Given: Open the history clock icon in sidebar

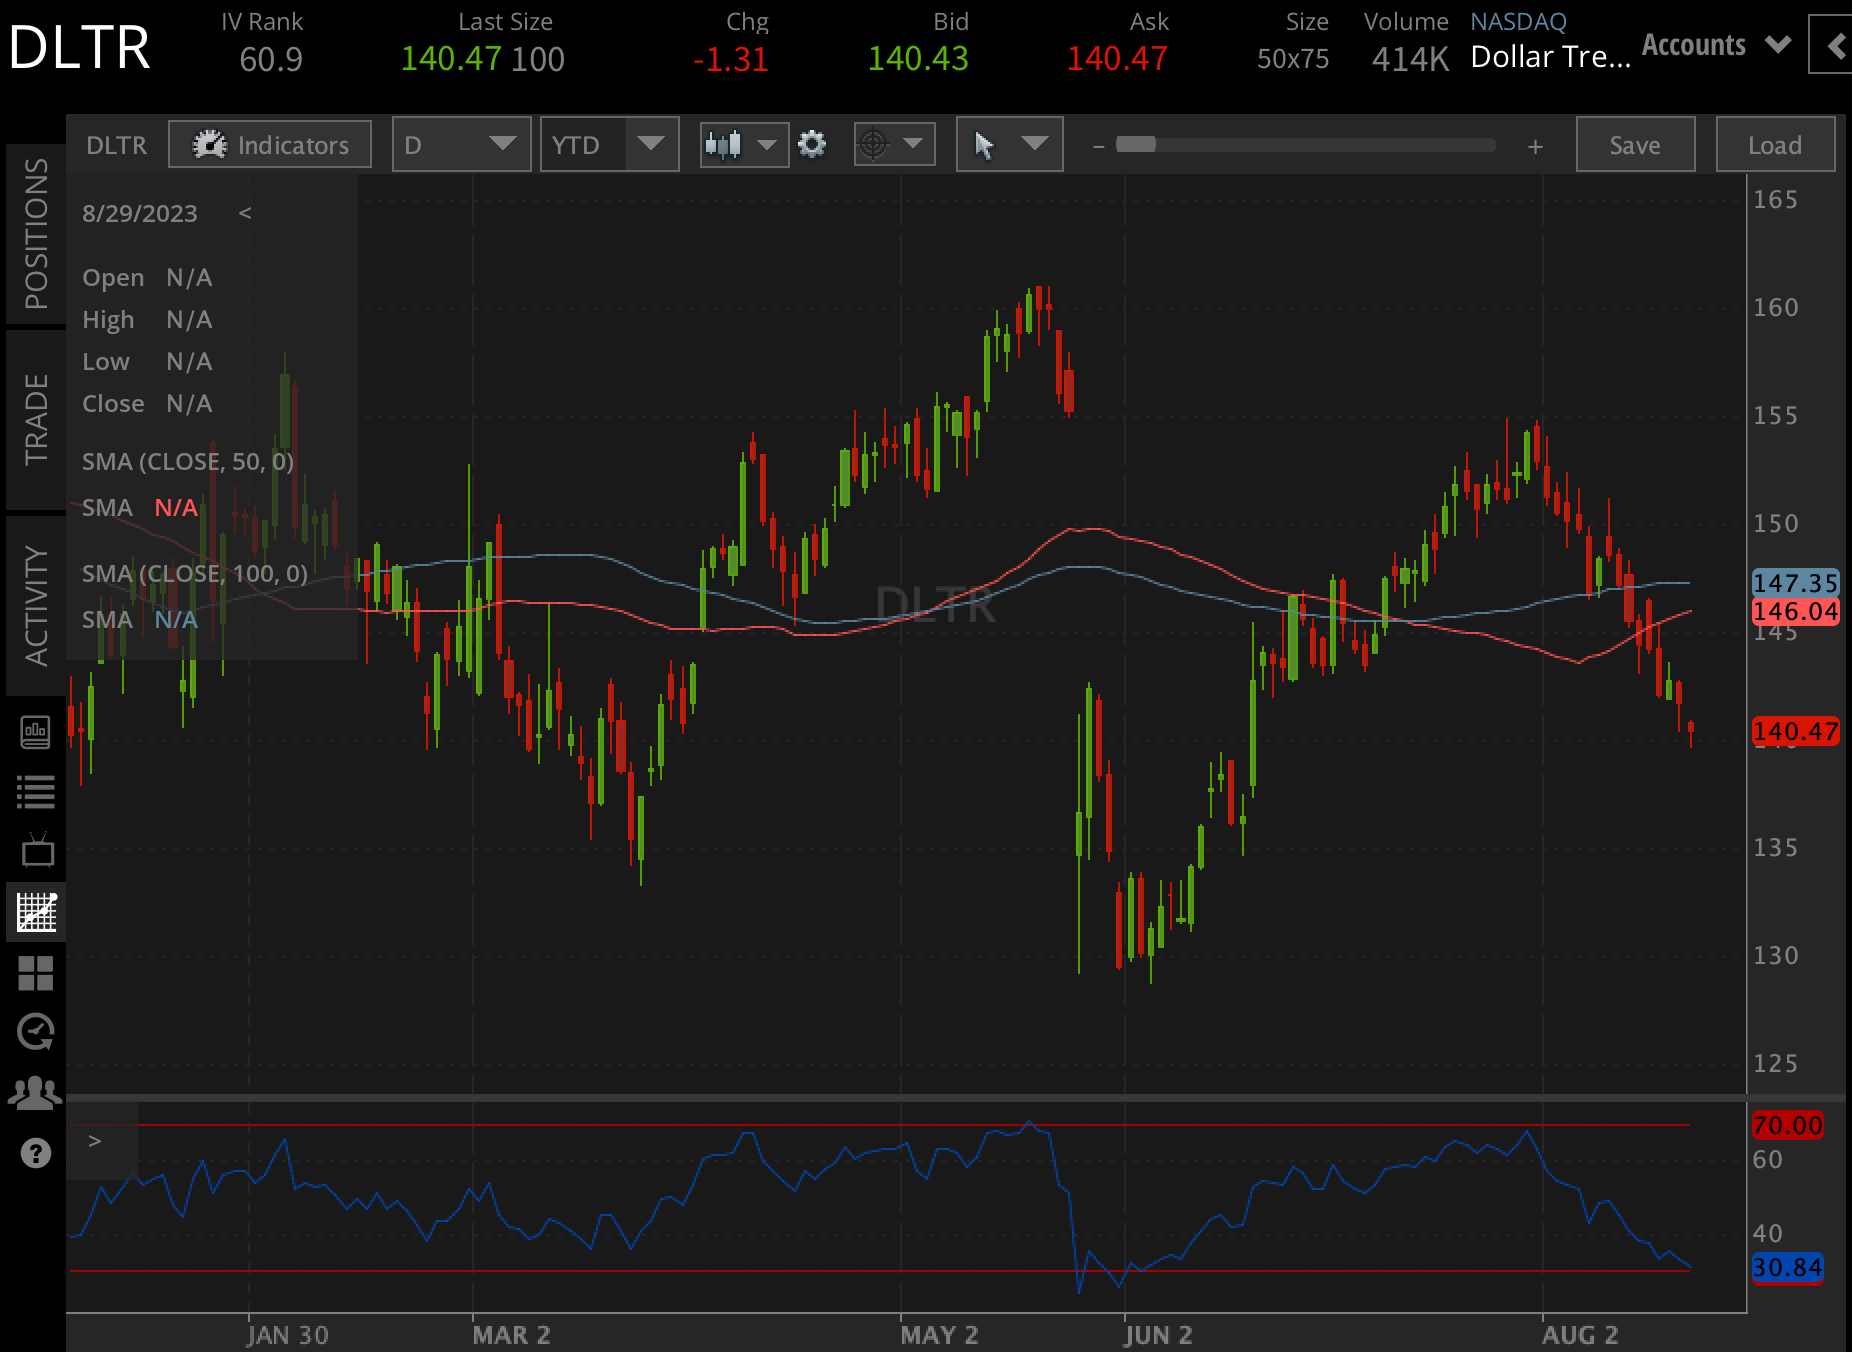Looking at the screenshot, I should tap(36, 1031).
